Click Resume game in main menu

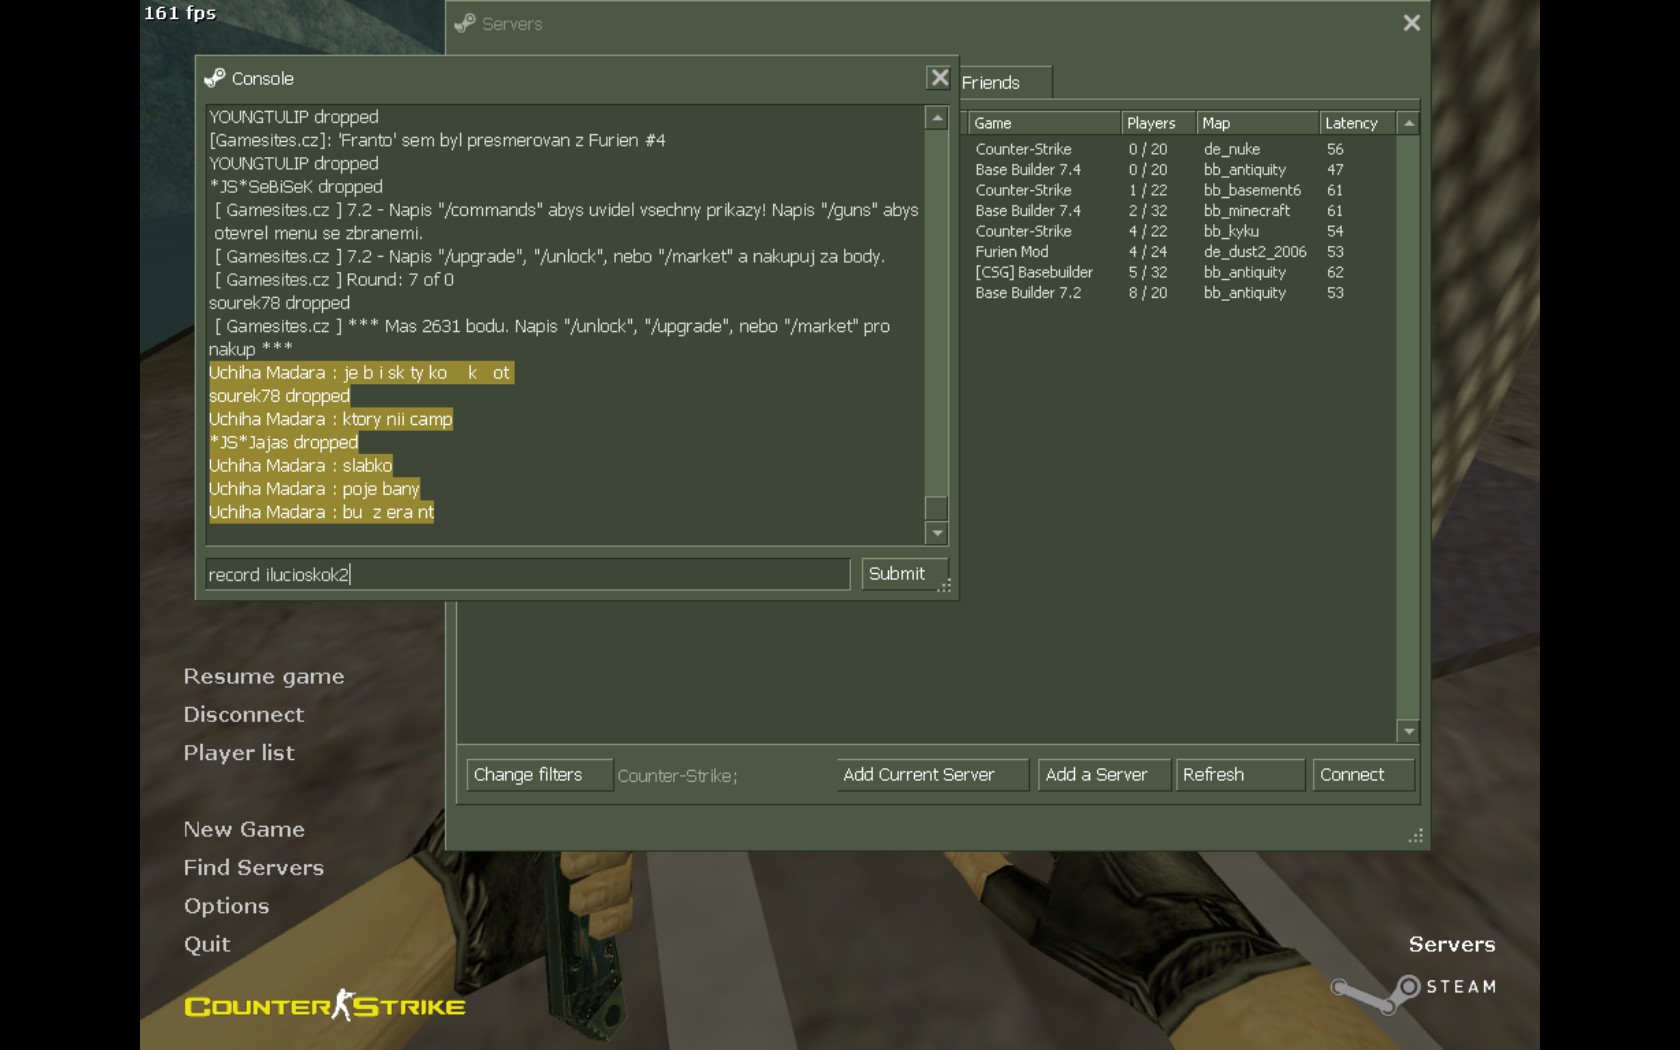click(264, 677)
